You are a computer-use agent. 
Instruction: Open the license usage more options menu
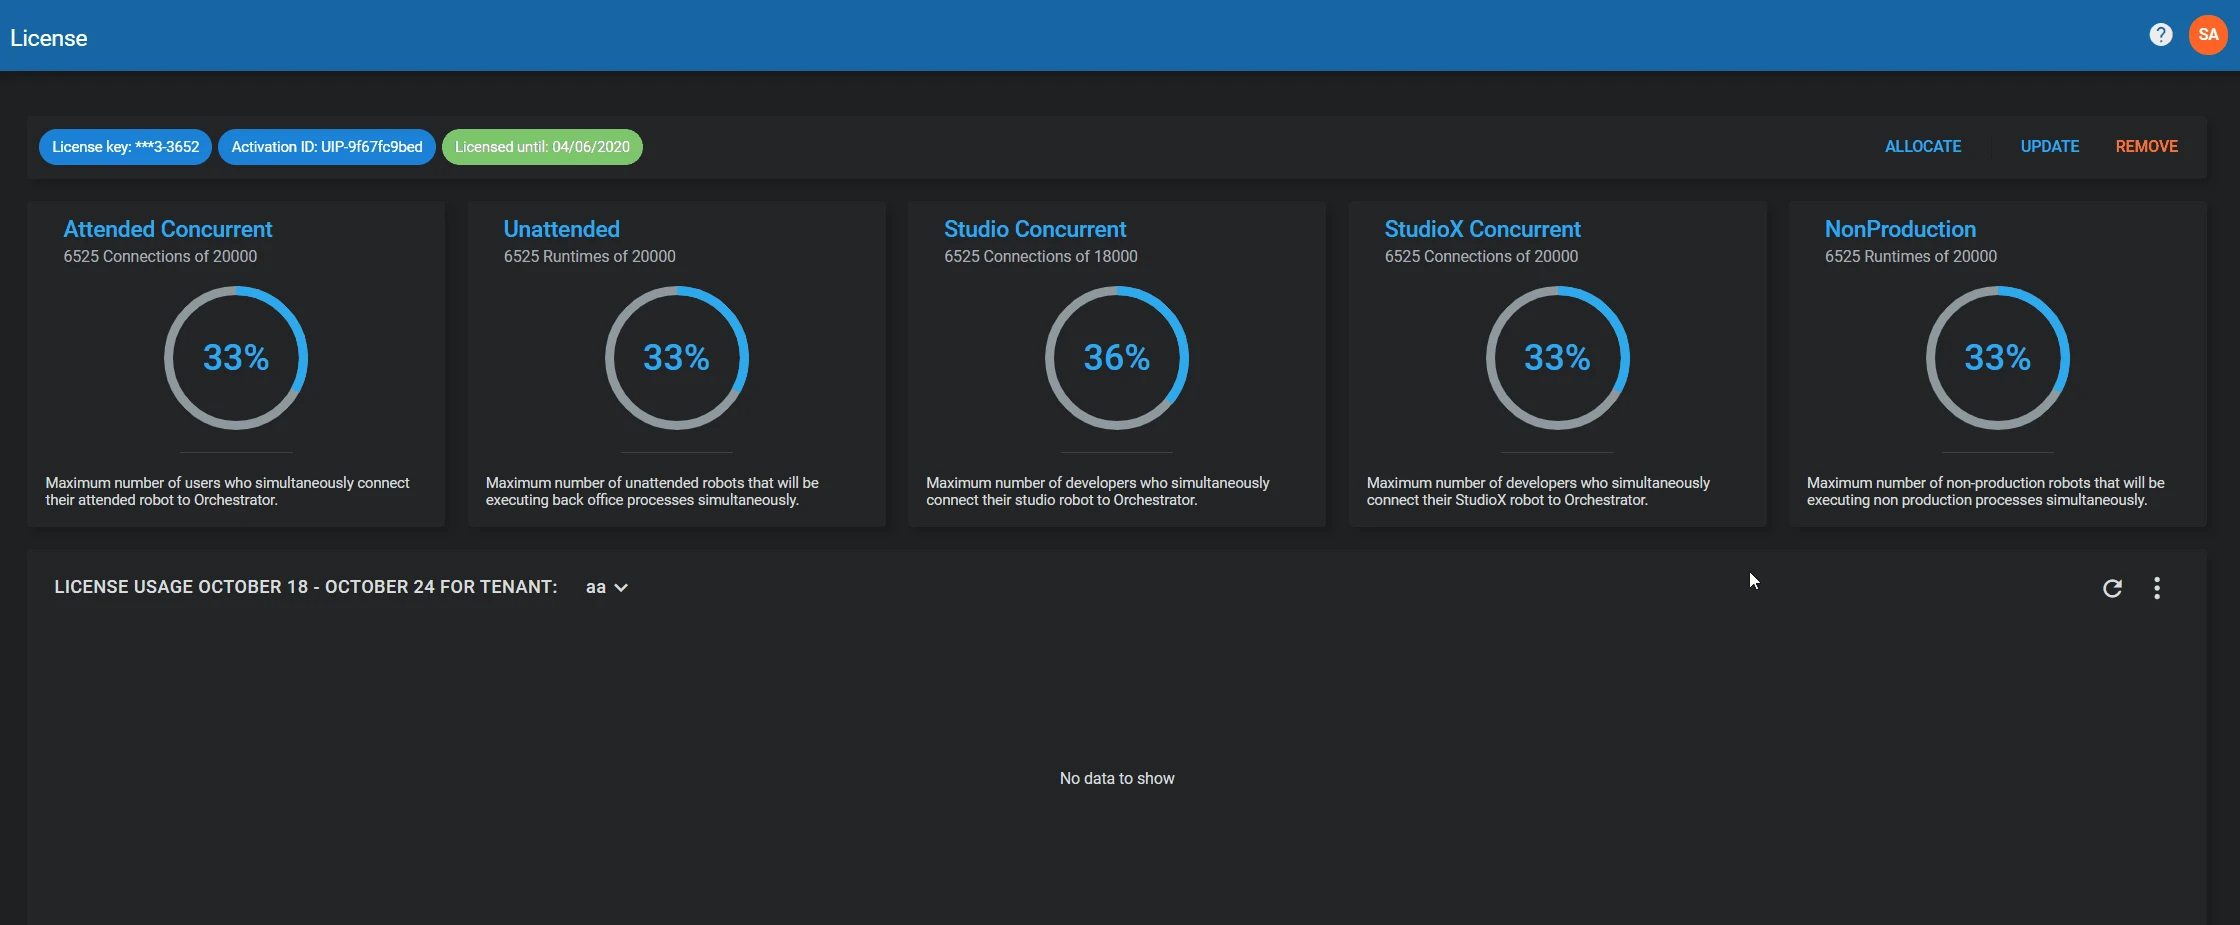2157,588
